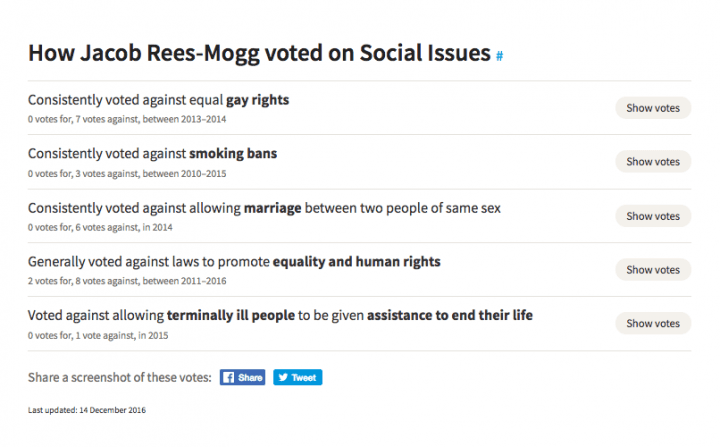Viewport: 720px width, 447px height.
Task: Click the gay rights vote count summary
Action: coord(127,119)
